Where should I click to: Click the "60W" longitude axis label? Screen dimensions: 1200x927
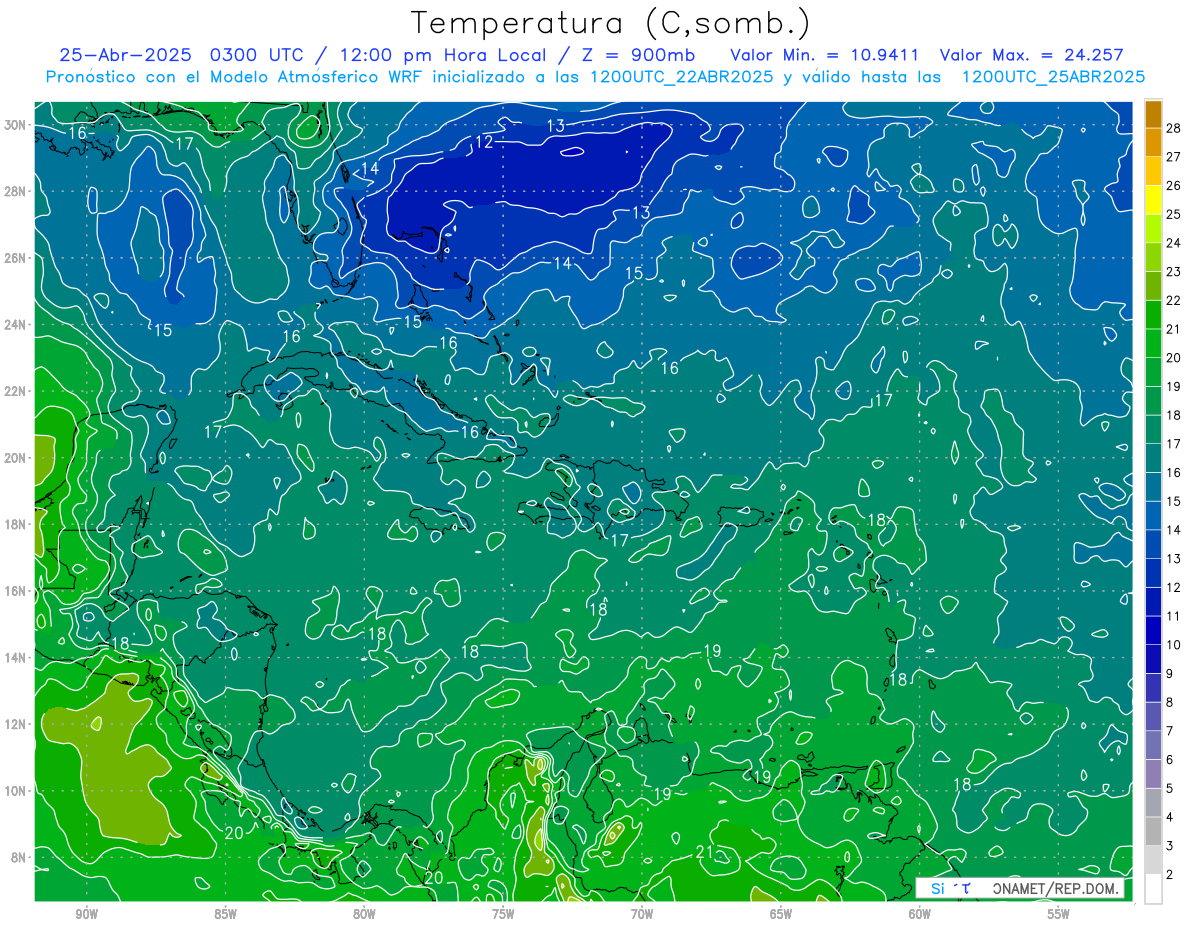(920, 914)
